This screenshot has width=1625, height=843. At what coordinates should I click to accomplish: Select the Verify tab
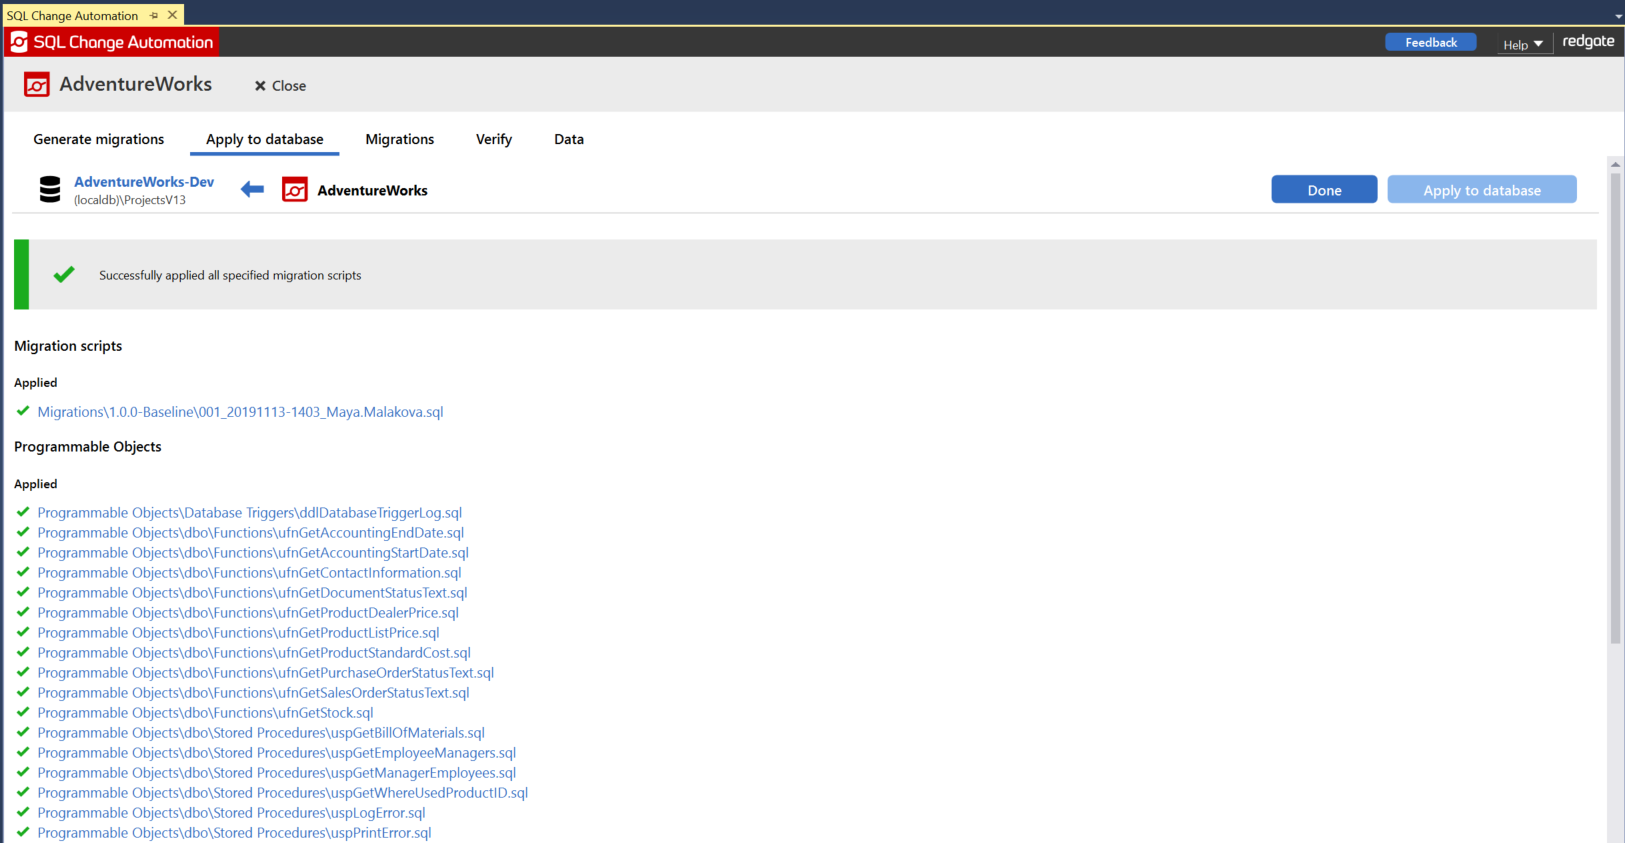click(x=494, y=139)
